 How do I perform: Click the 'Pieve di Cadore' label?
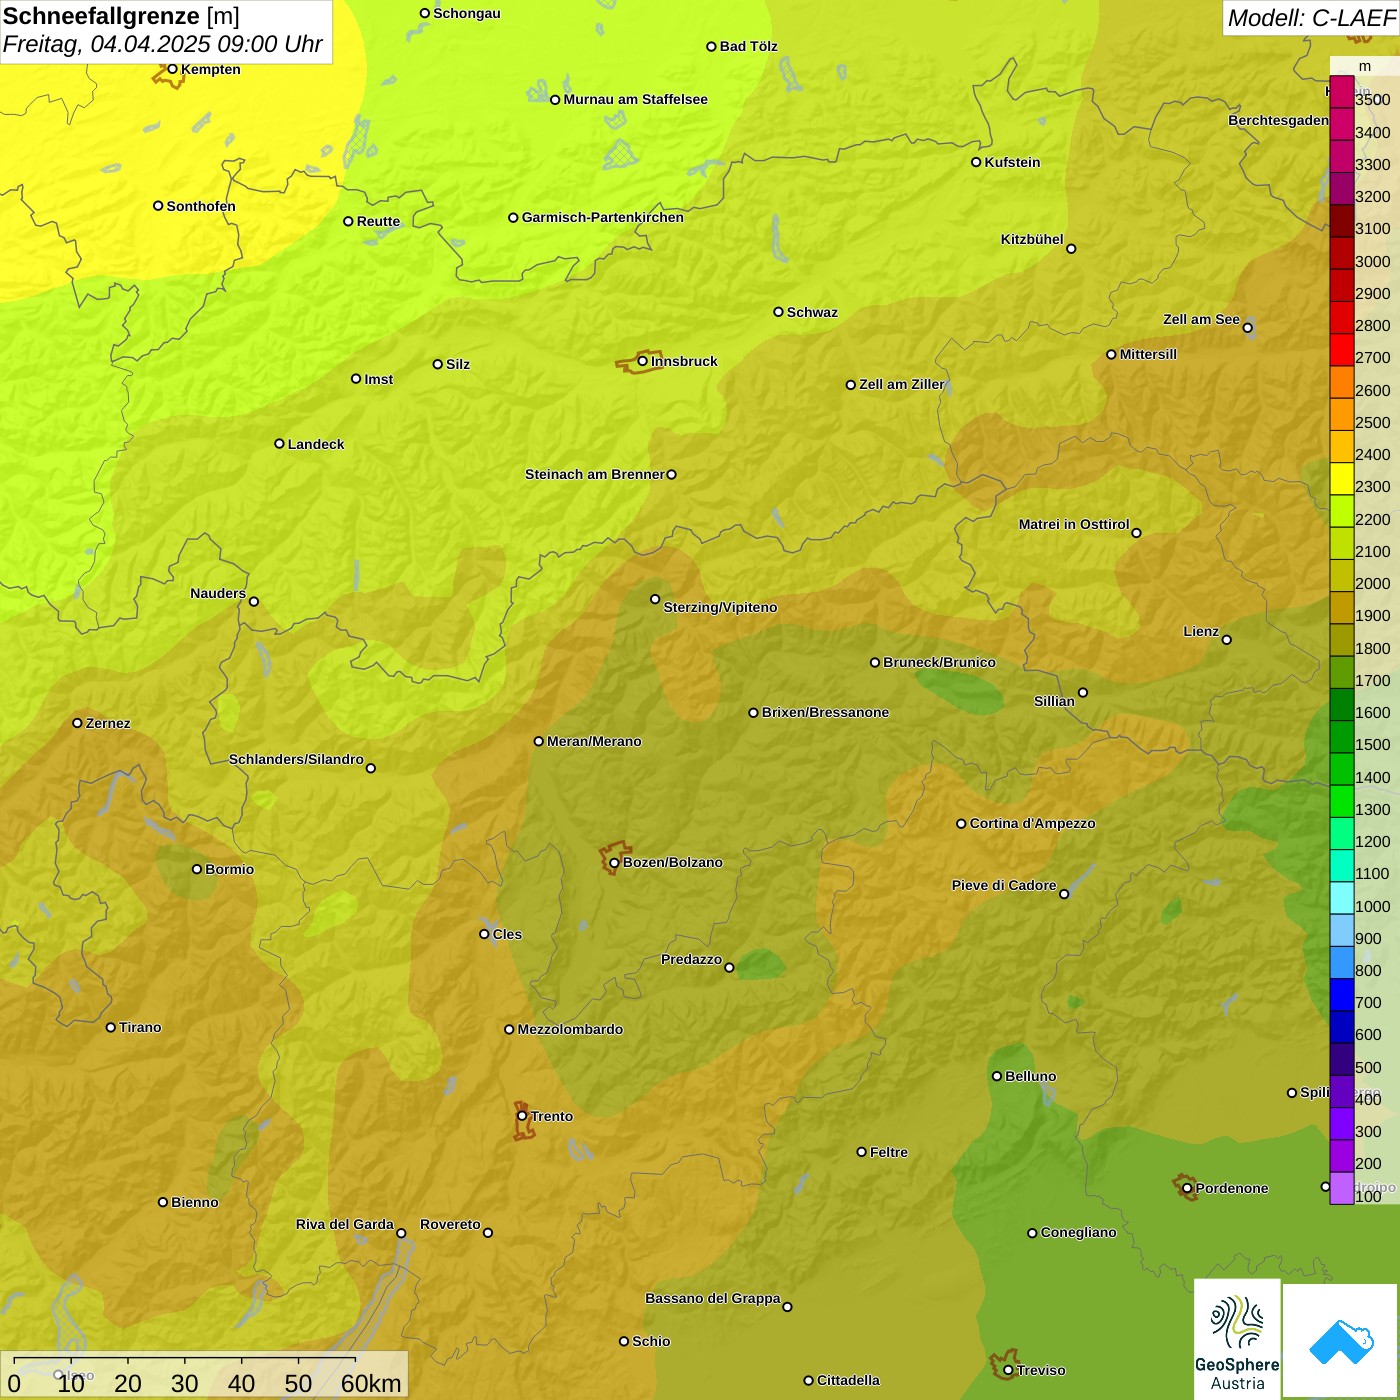(x=1003, y=885)
